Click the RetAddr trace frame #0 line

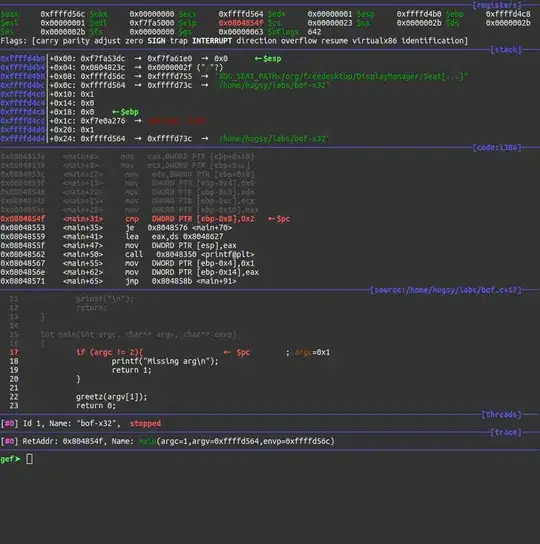pyautogui.click(x=167, y=441)
